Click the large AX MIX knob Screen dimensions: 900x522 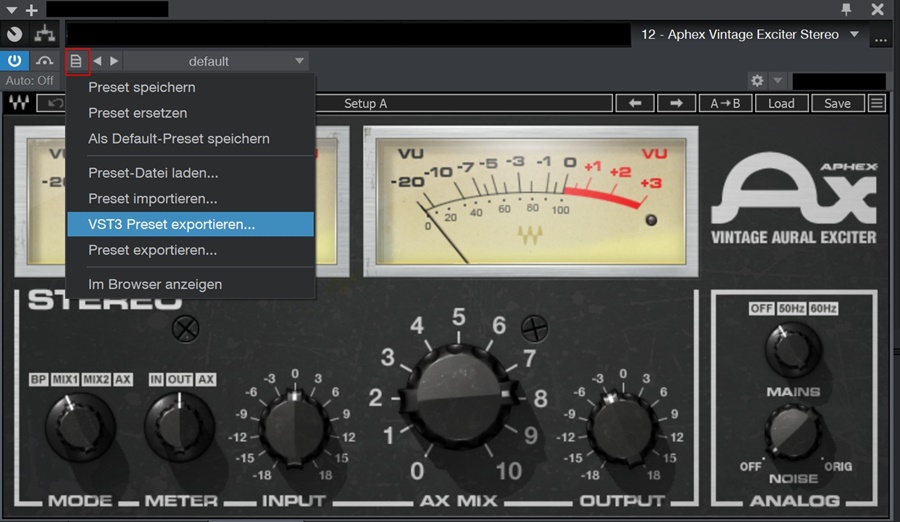click(459, 396)
